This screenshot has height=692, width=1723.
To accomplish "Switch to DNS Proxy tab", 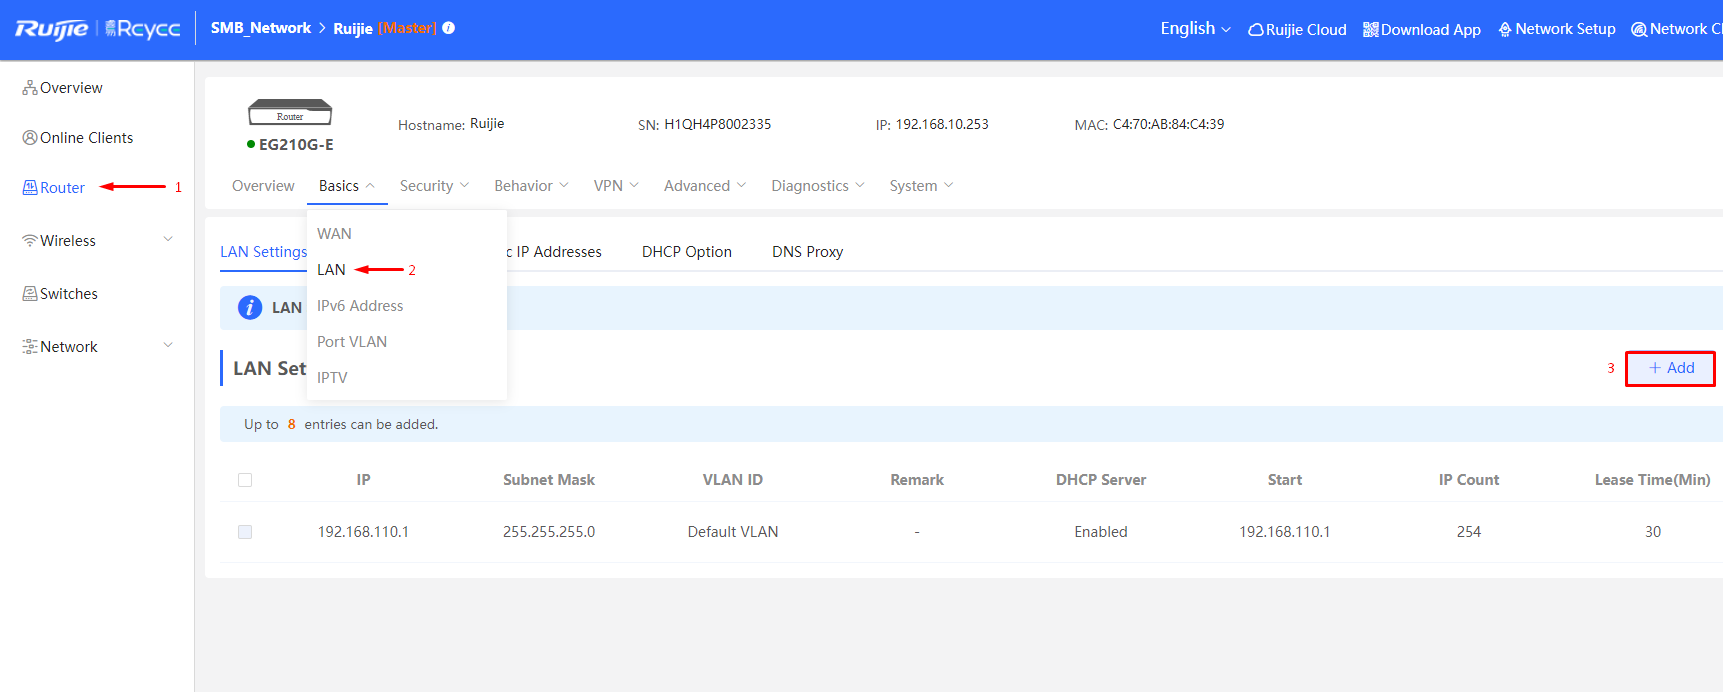I will (807, 252).
